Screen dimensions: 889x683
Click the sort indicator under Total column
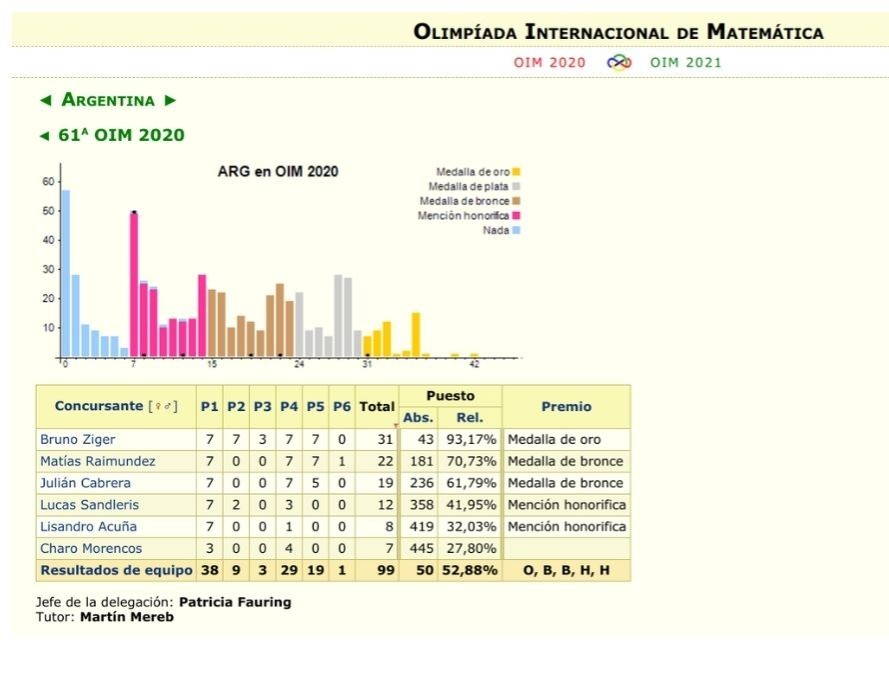[x=396, y=426]
